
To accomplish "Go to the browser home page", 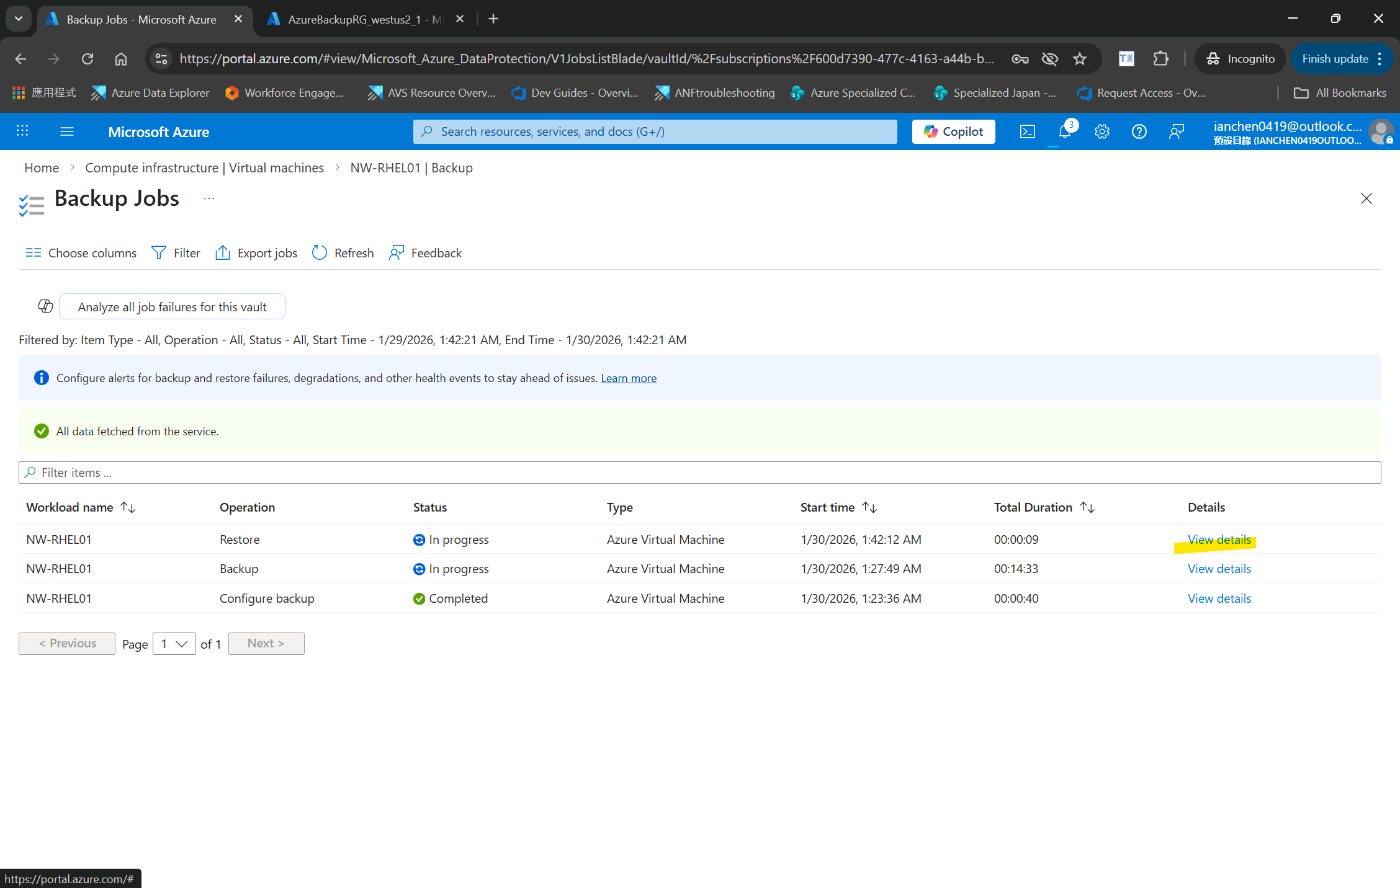I will 121,59.
